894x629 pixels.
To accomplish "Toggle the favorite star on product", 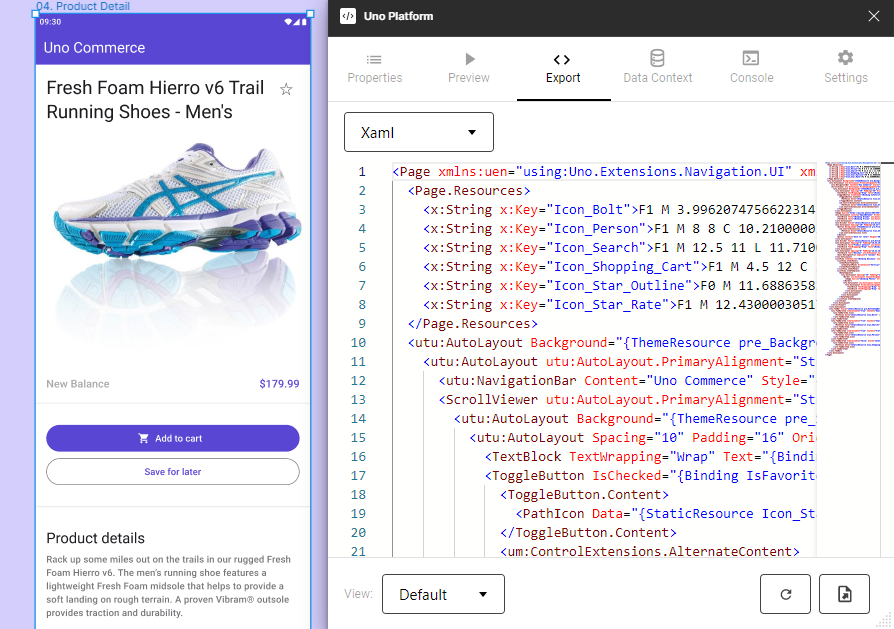I will pyautogui.click(x=286, y=90).
